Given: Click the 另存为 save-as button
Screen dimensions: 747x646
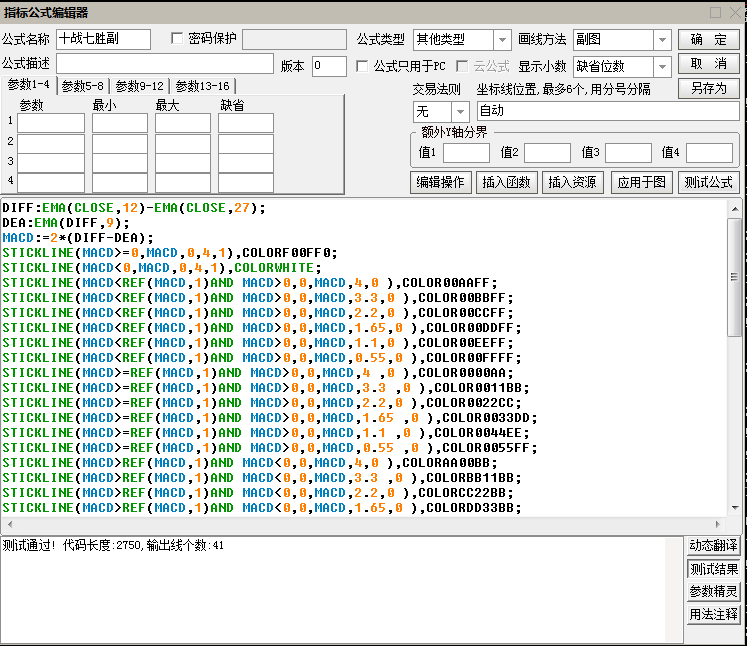Looking at the screenshot, I should (x=708, y=88).
